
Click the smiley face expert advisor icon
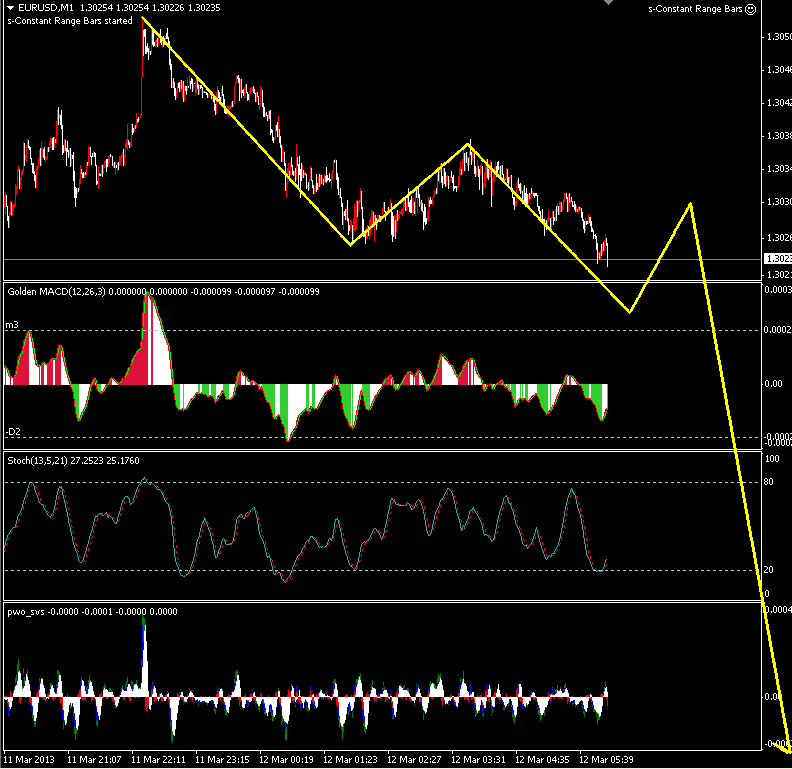[x=751, y=9]
